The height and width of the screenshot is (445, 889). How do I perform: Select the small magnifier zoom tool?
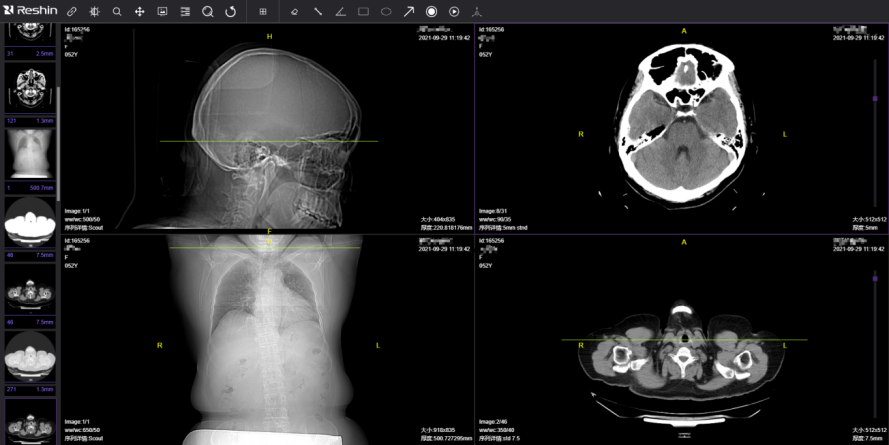[x=117, y=12]
